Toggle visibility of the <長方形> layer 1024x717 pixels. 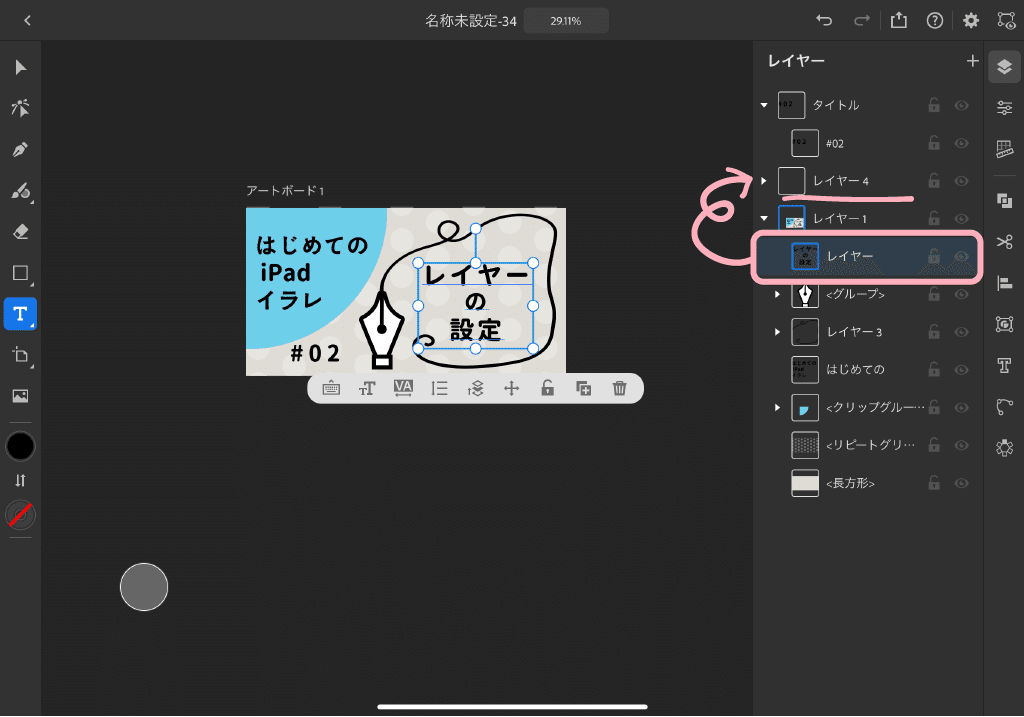pyautogui.click(x=961, y=483)
